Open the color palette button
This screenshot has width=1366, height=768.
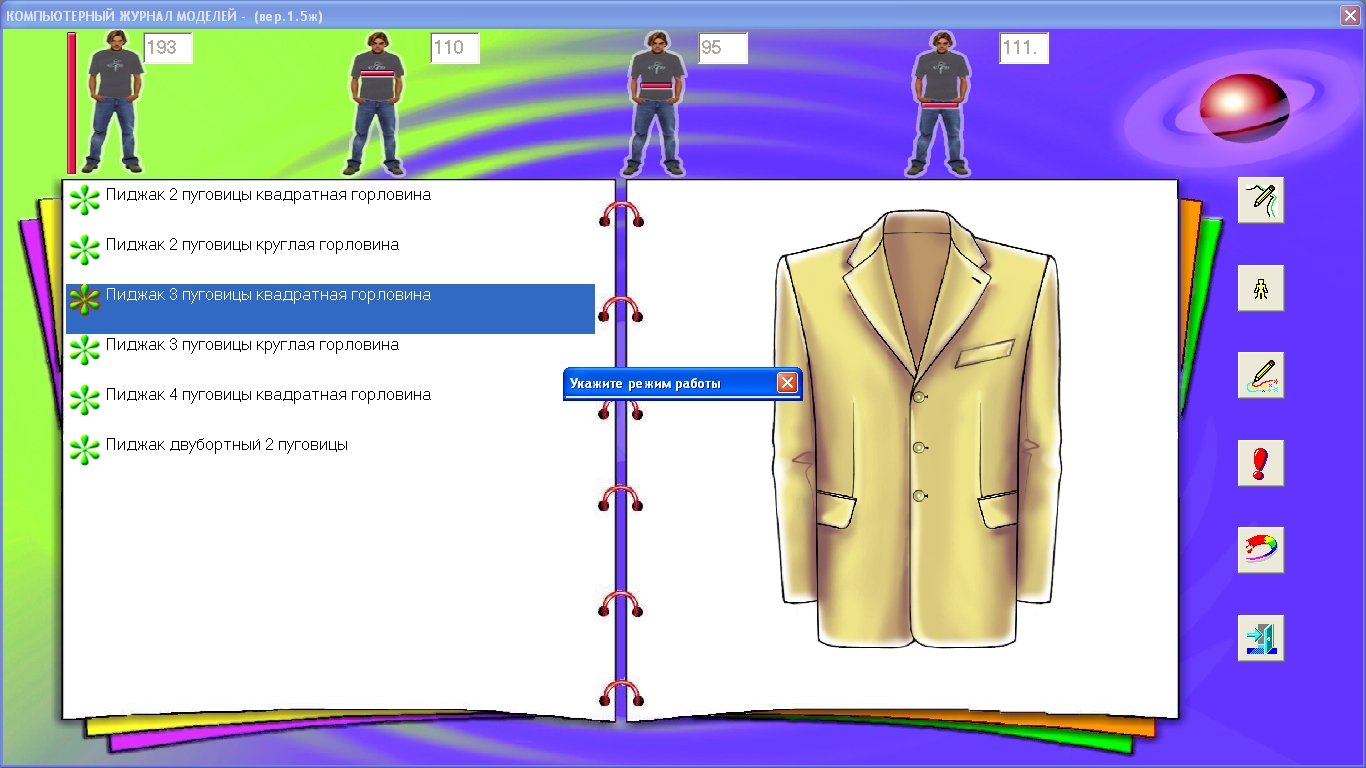1260,550
